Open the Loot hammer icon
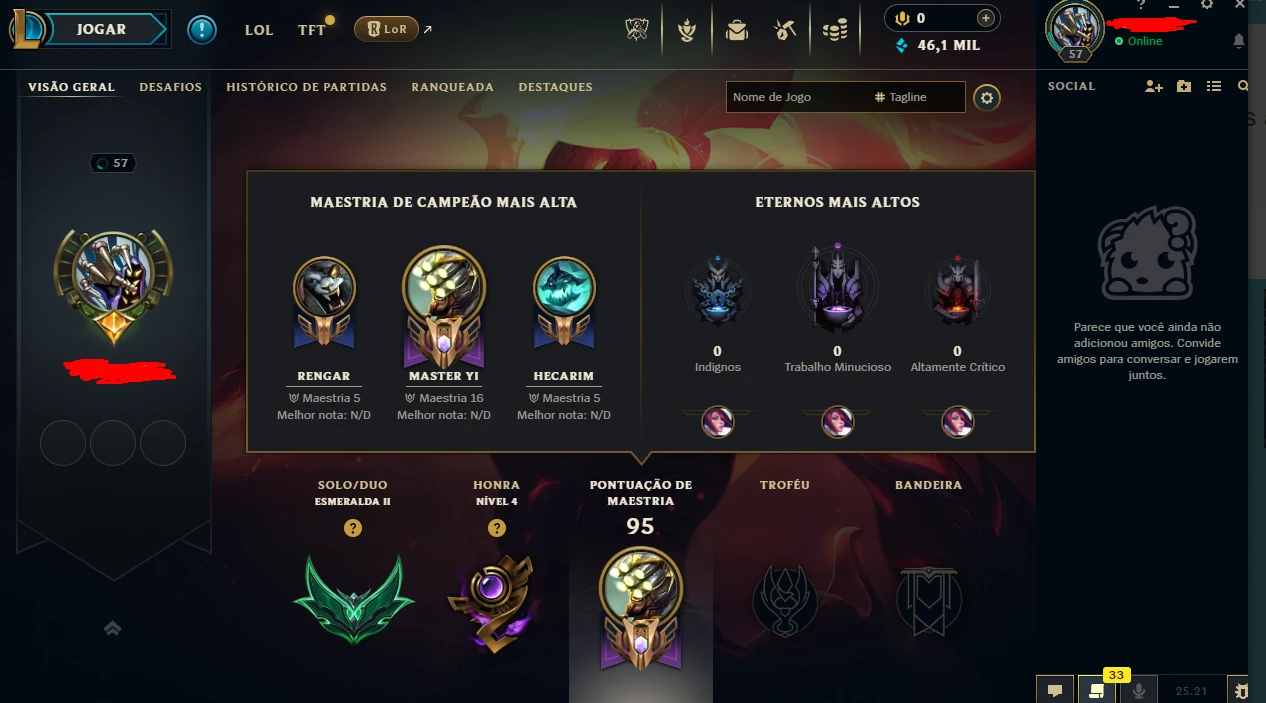Image resolution: width=1266 pixels, height=703 pixels. (x=785, y=30)
